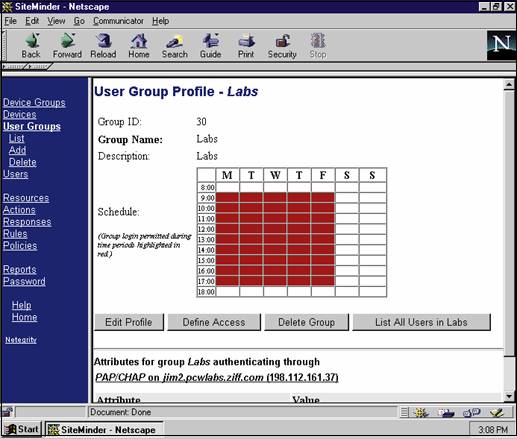
Task: Select SiteMinder - Netscape taskbar button
Action: tap(104, 429)
